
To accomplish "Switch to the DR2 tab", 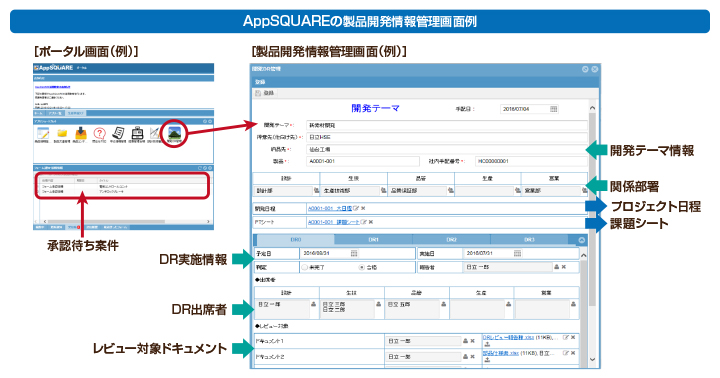I will point(451,240).
